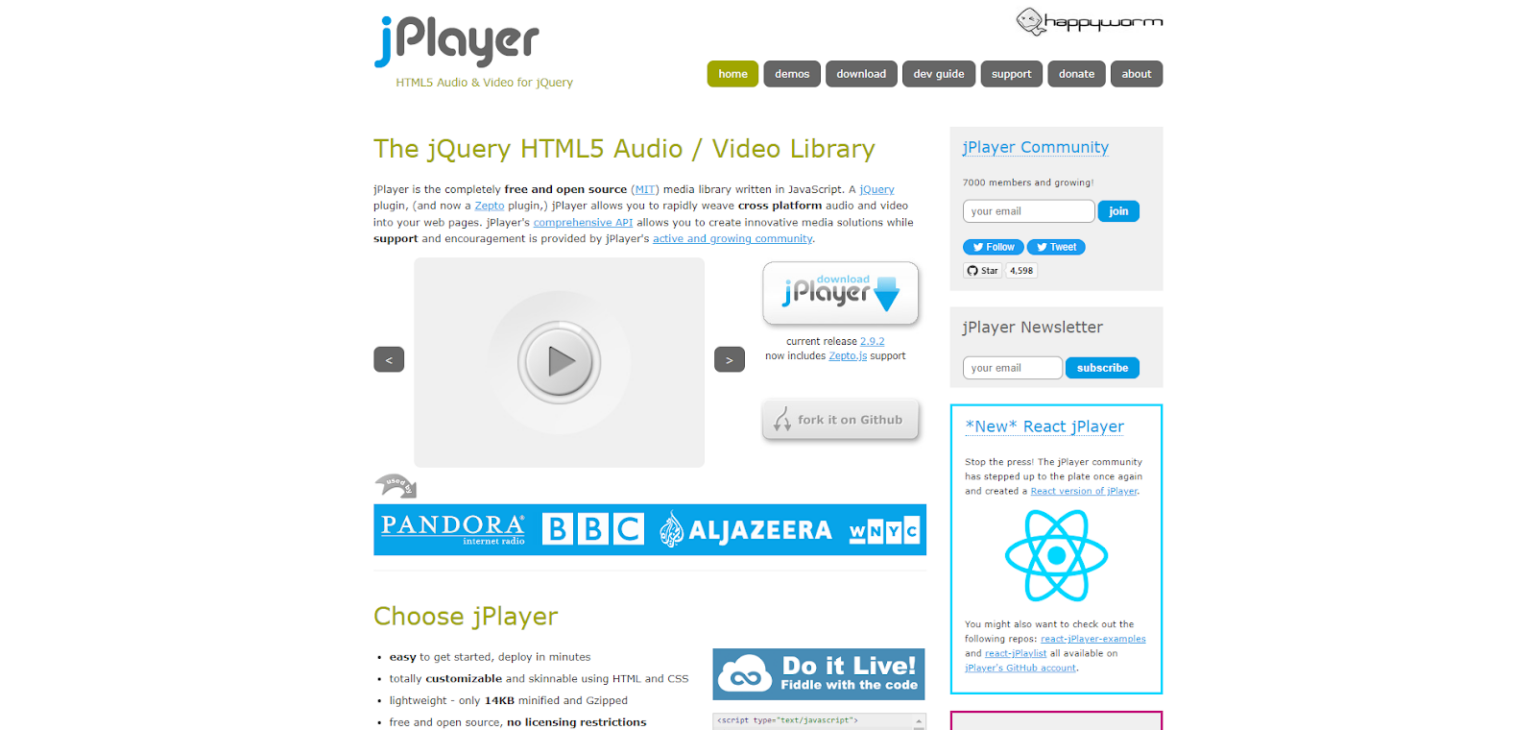
Task: Open the dev guide section
Action: pos(938,73)
